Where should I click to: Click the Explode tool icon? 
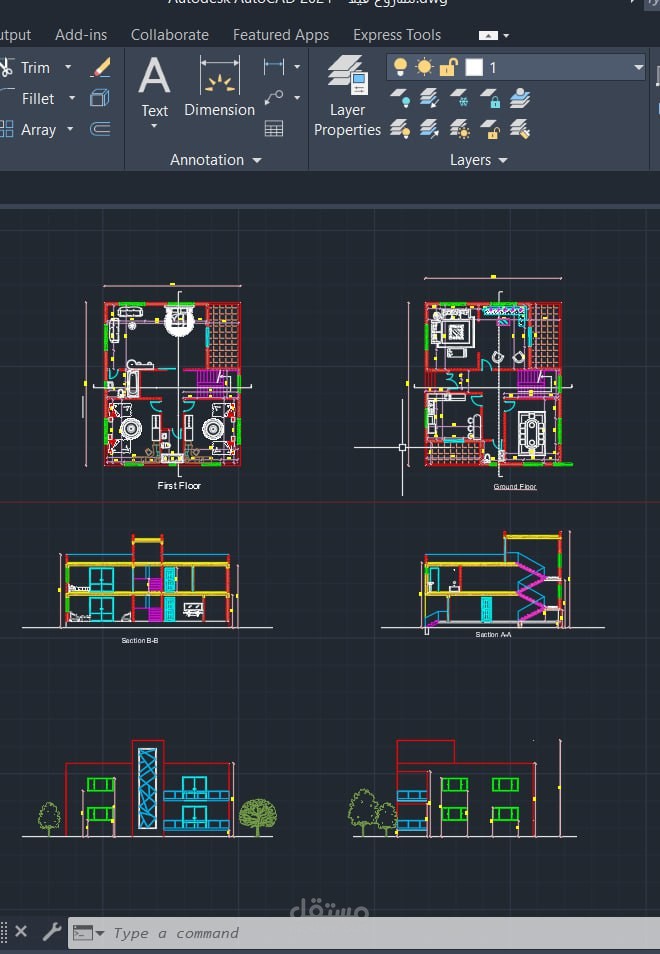pyautogui.click(x=100, y=98)
